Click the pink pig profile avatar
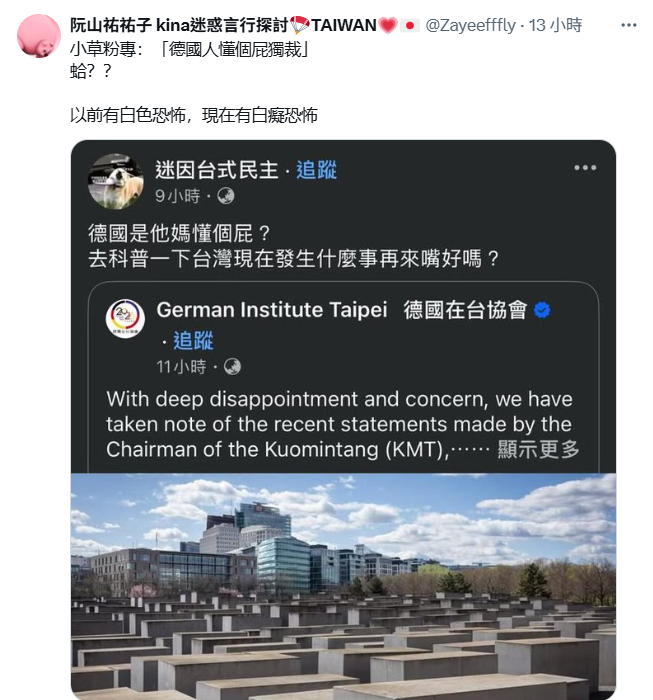Image resolution: width=653 pixels, height=700 pixels. tap(39, 36)
